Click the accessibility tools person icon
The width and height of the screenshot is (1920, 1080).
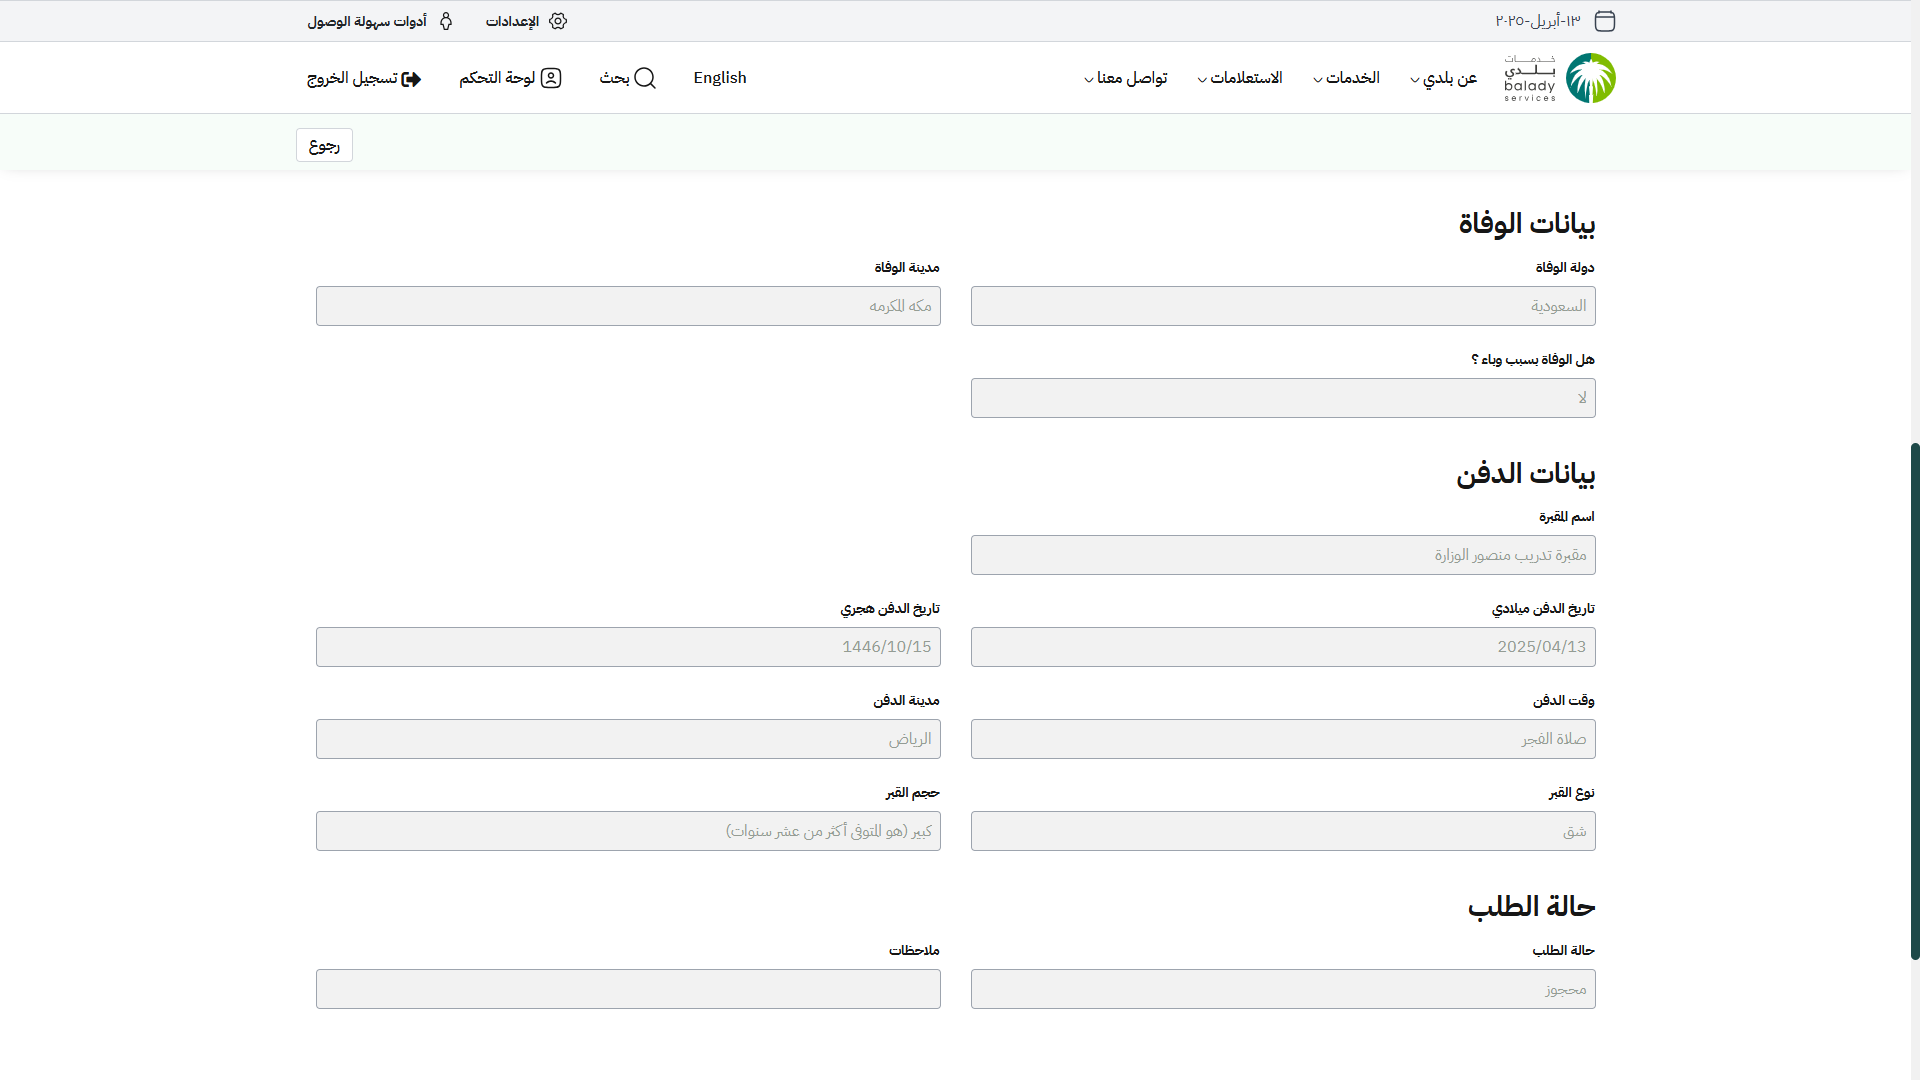[x=446, y=21]
